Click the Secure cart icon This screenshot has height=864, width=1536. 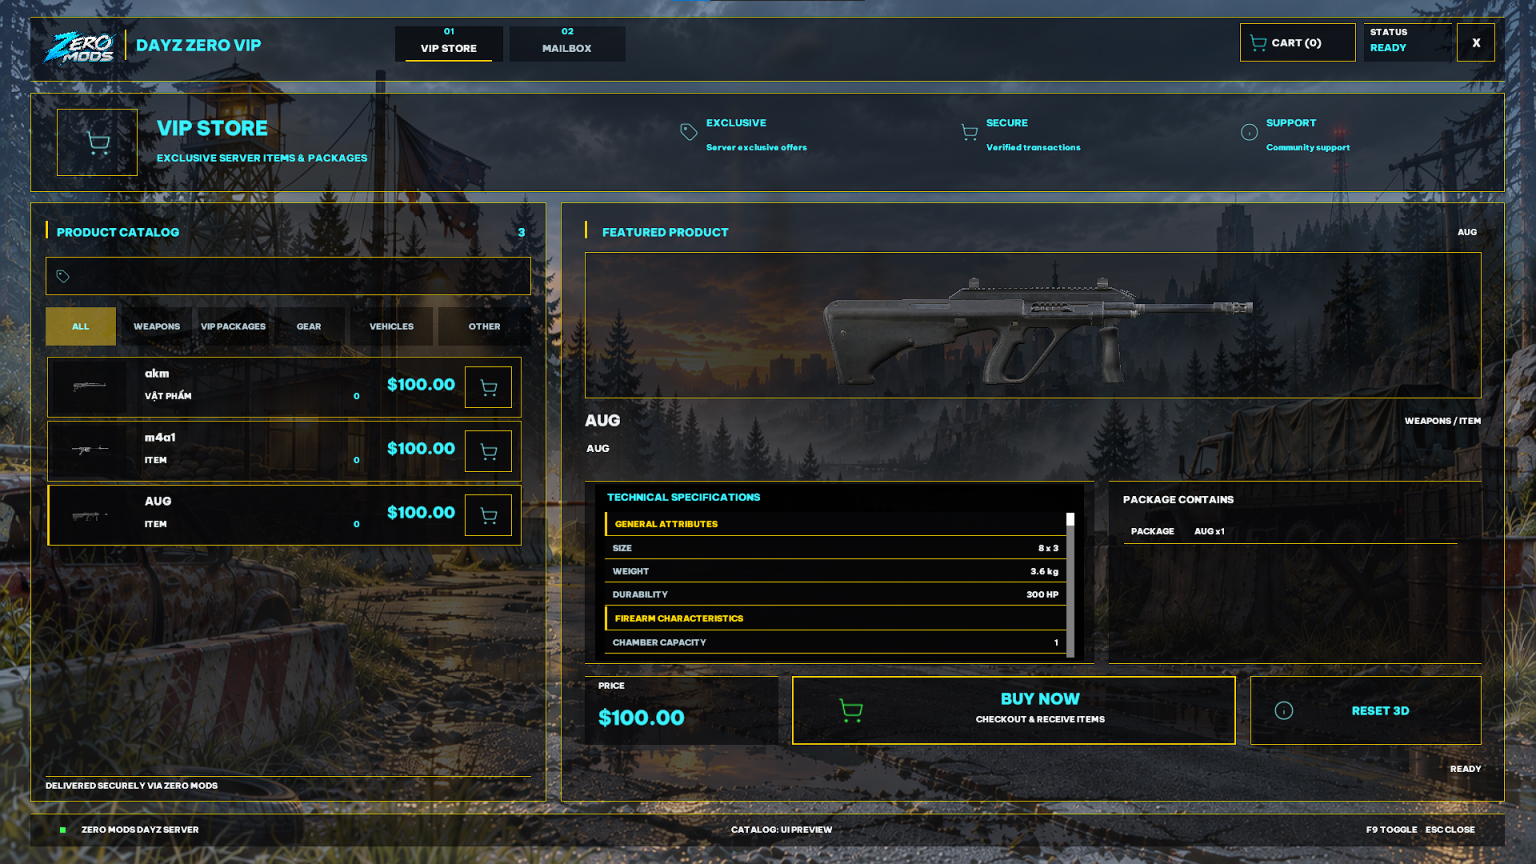tap(969, 132)
